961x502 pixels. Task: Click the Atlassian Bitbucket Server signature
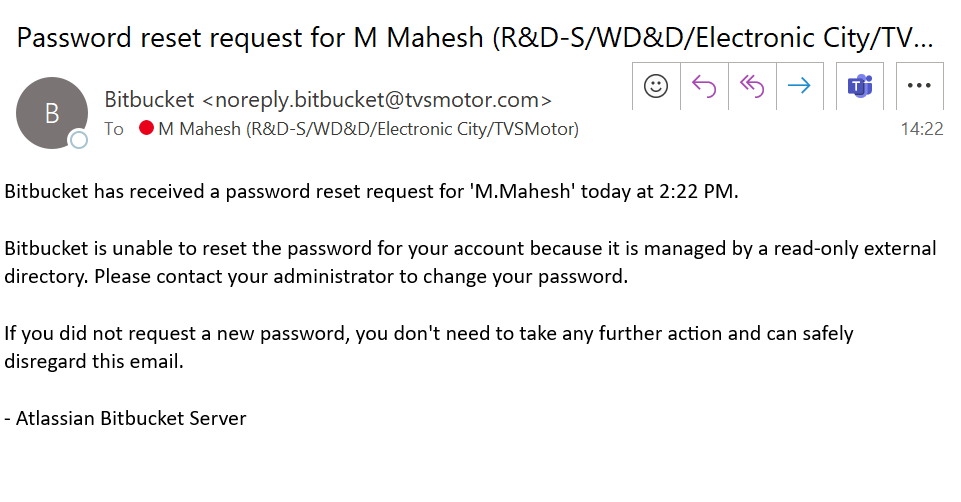click(125, 418)
